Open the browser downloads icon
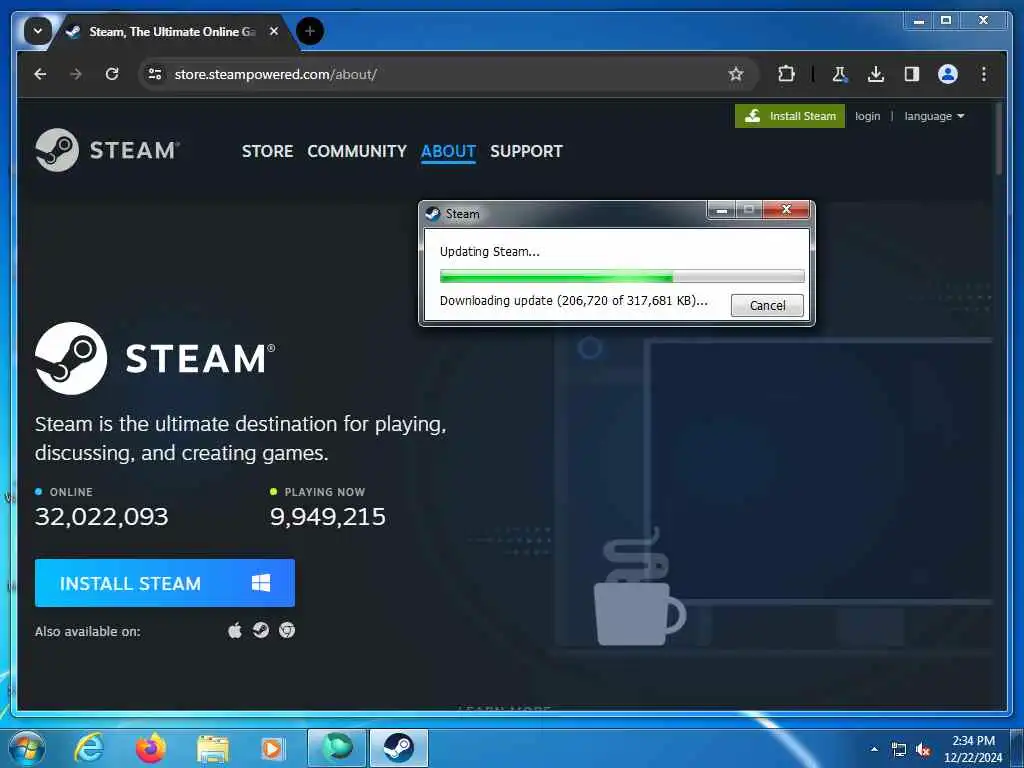Image resolution: width=1024 pixels, height=768 pixels. (x=876, y=74)
